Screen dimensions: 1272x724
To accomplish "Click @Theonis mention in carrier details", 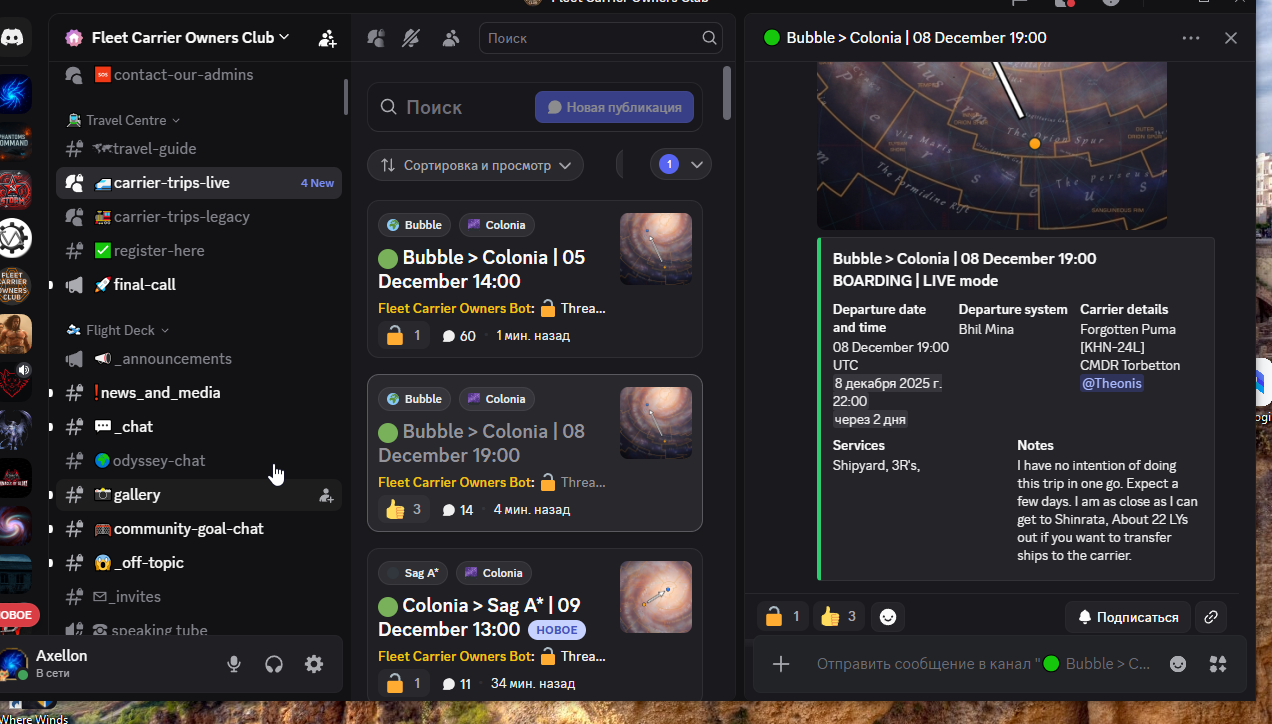I will pyautogui.click(x=1111, y=383).
